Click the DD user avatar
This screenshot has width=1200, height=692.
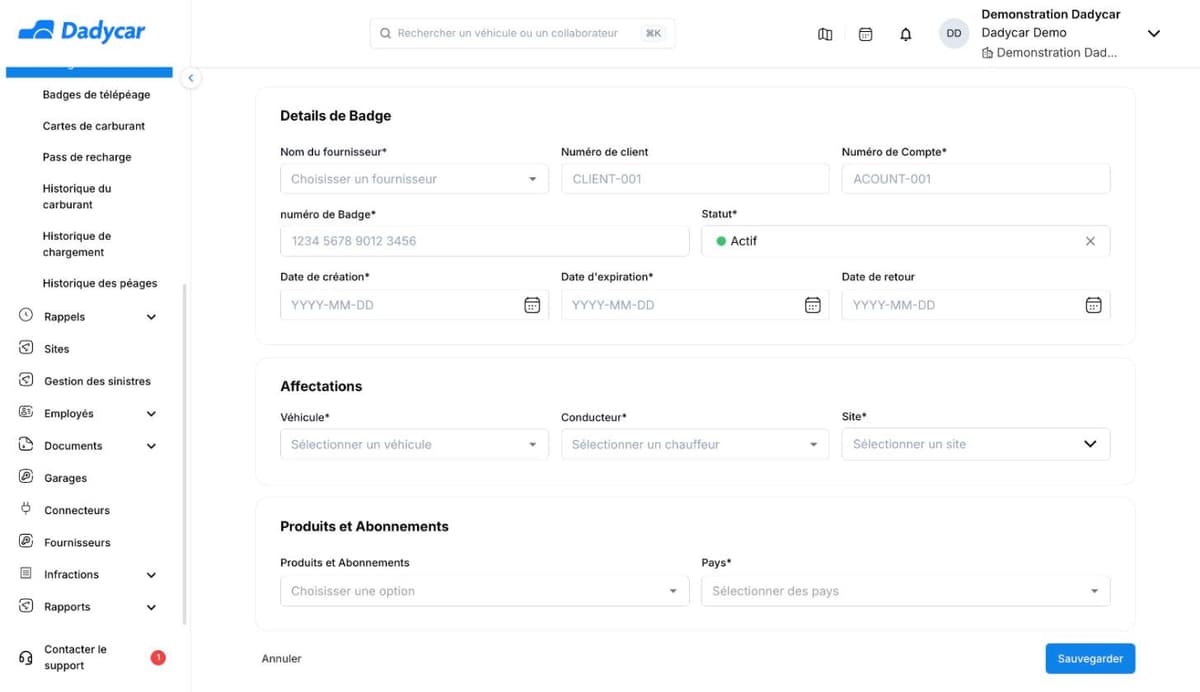954,33
